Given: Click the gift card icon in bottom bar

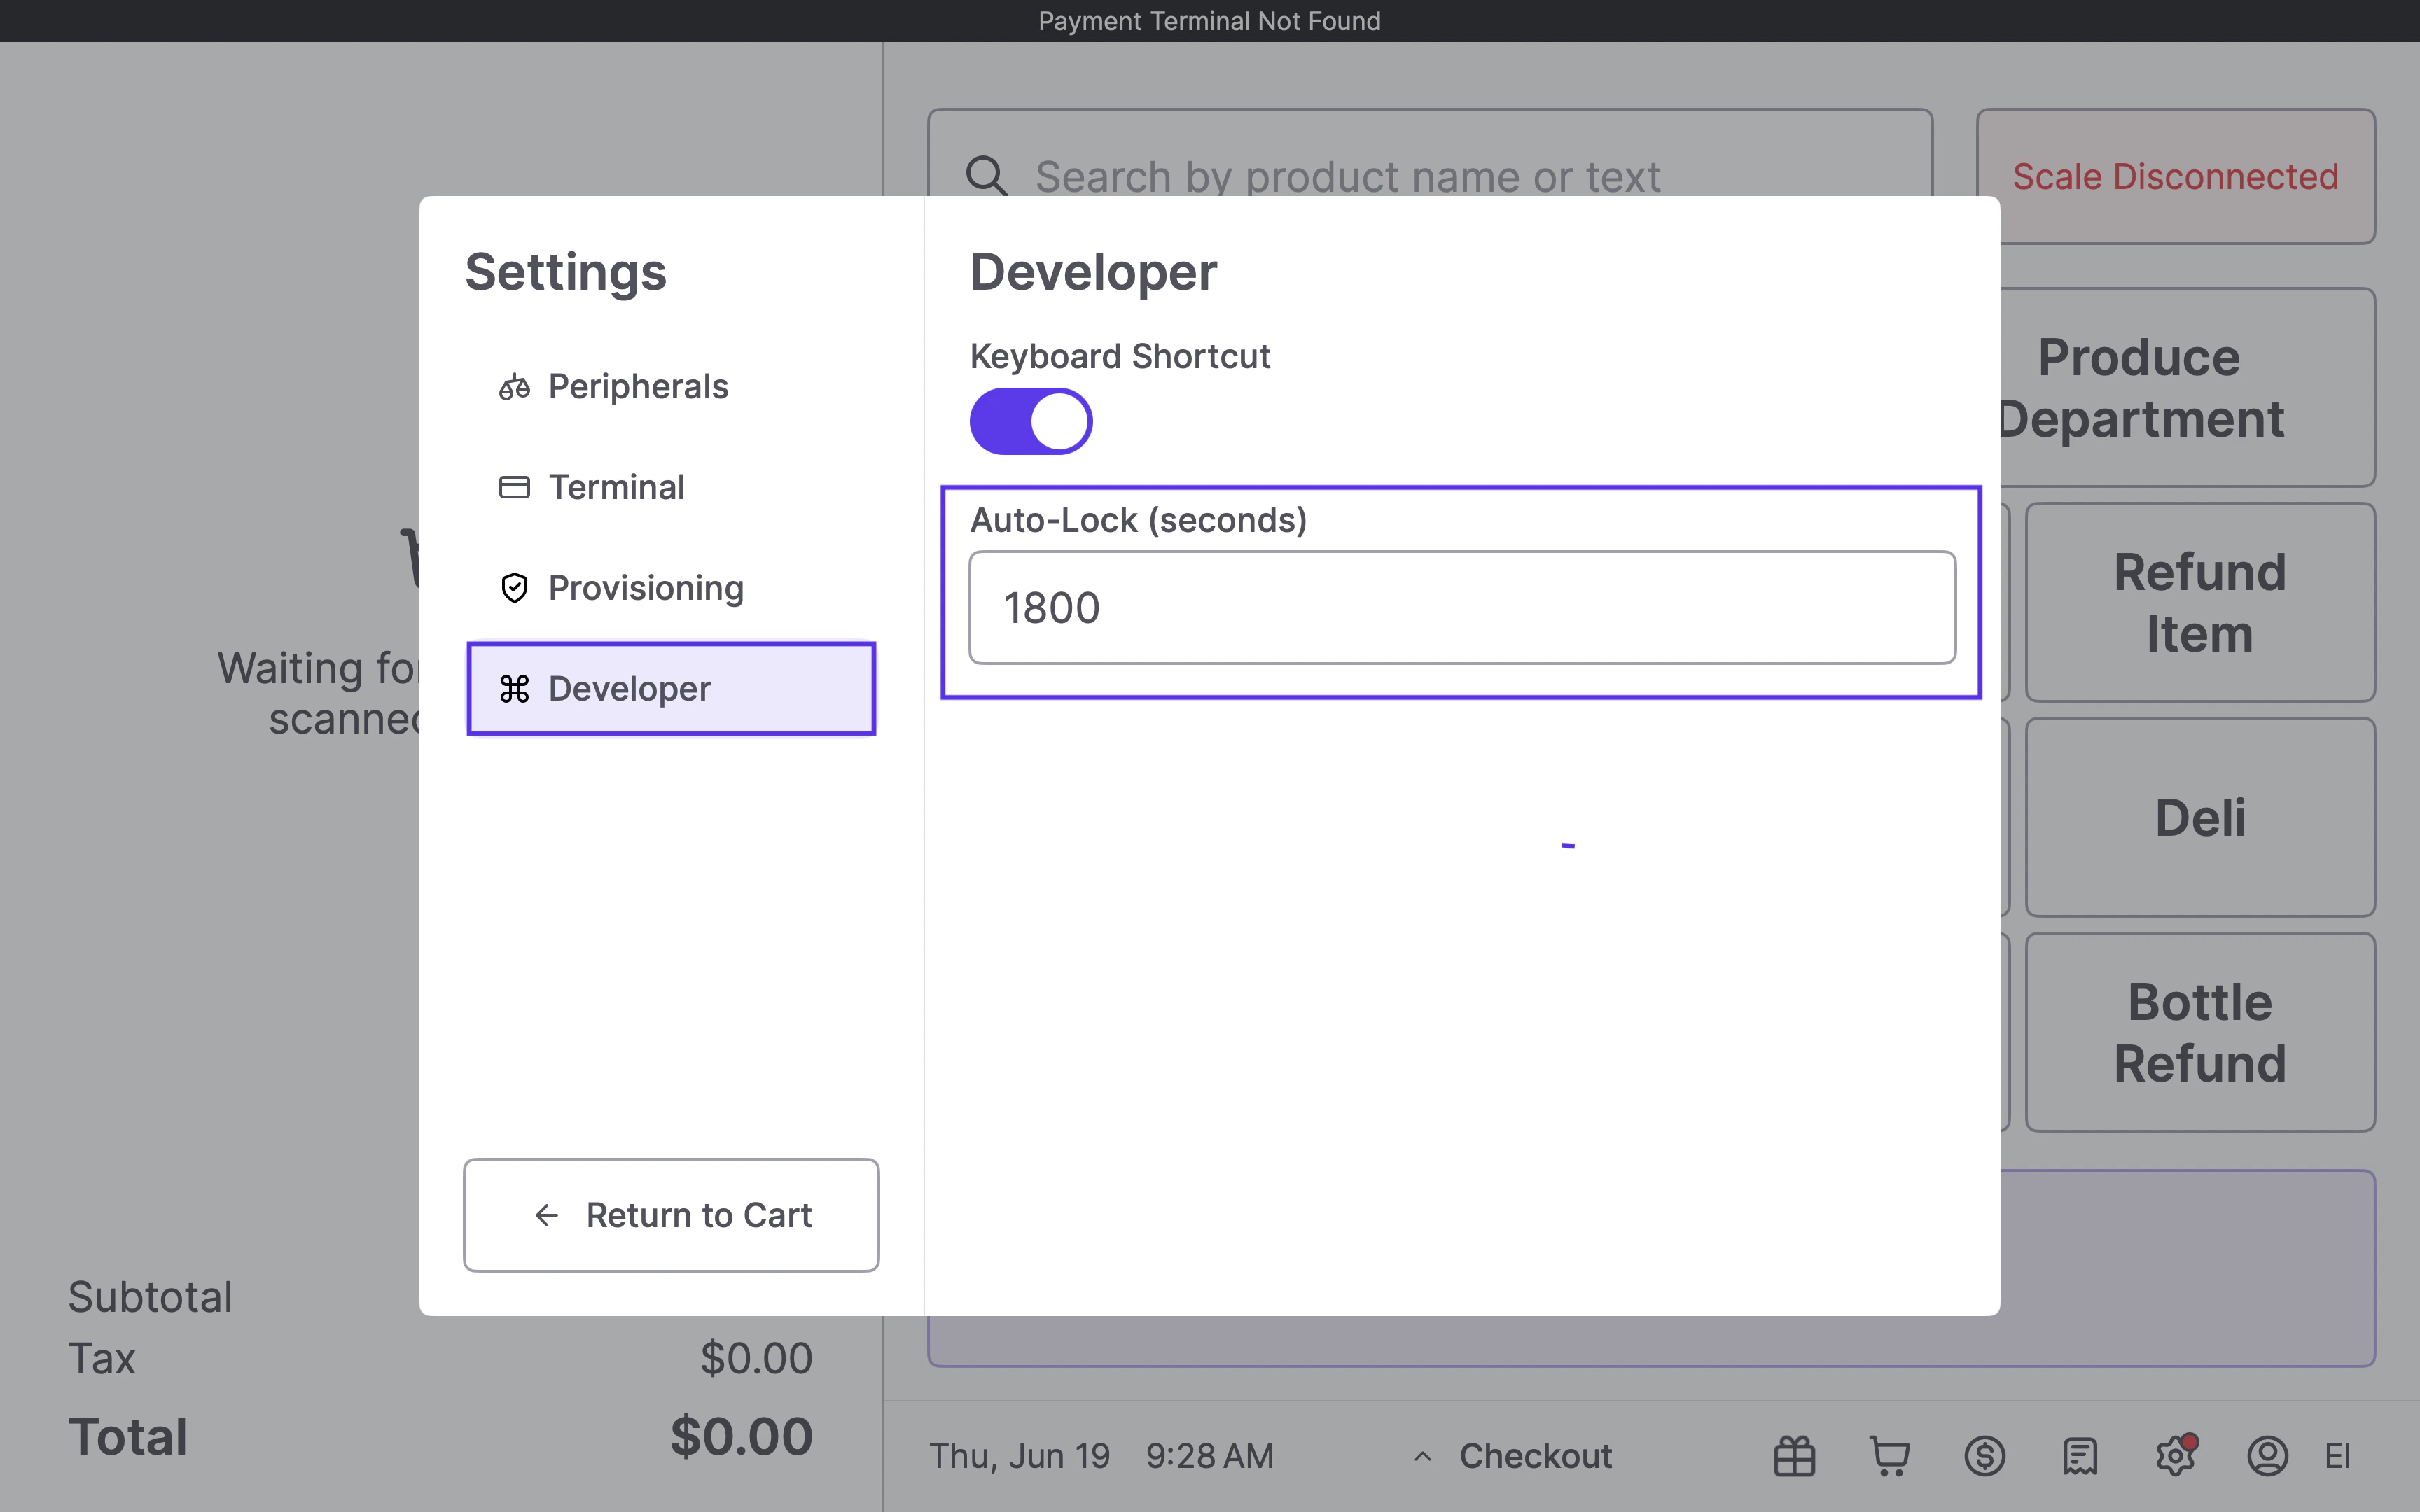Looking at the screenshot, I should (x=1794, y=1456).
